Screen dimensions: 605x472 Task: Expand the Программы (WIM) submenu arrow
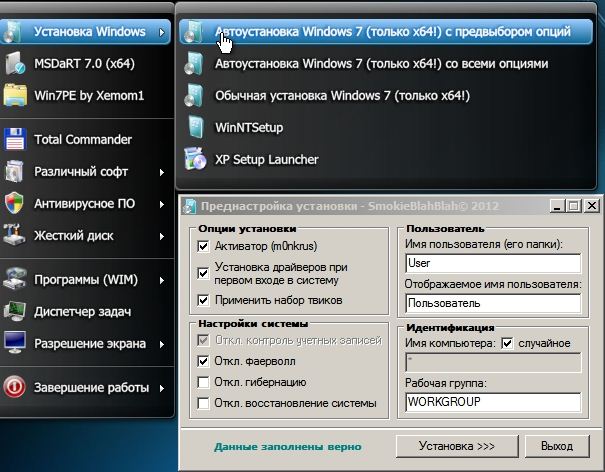[162, 279]
